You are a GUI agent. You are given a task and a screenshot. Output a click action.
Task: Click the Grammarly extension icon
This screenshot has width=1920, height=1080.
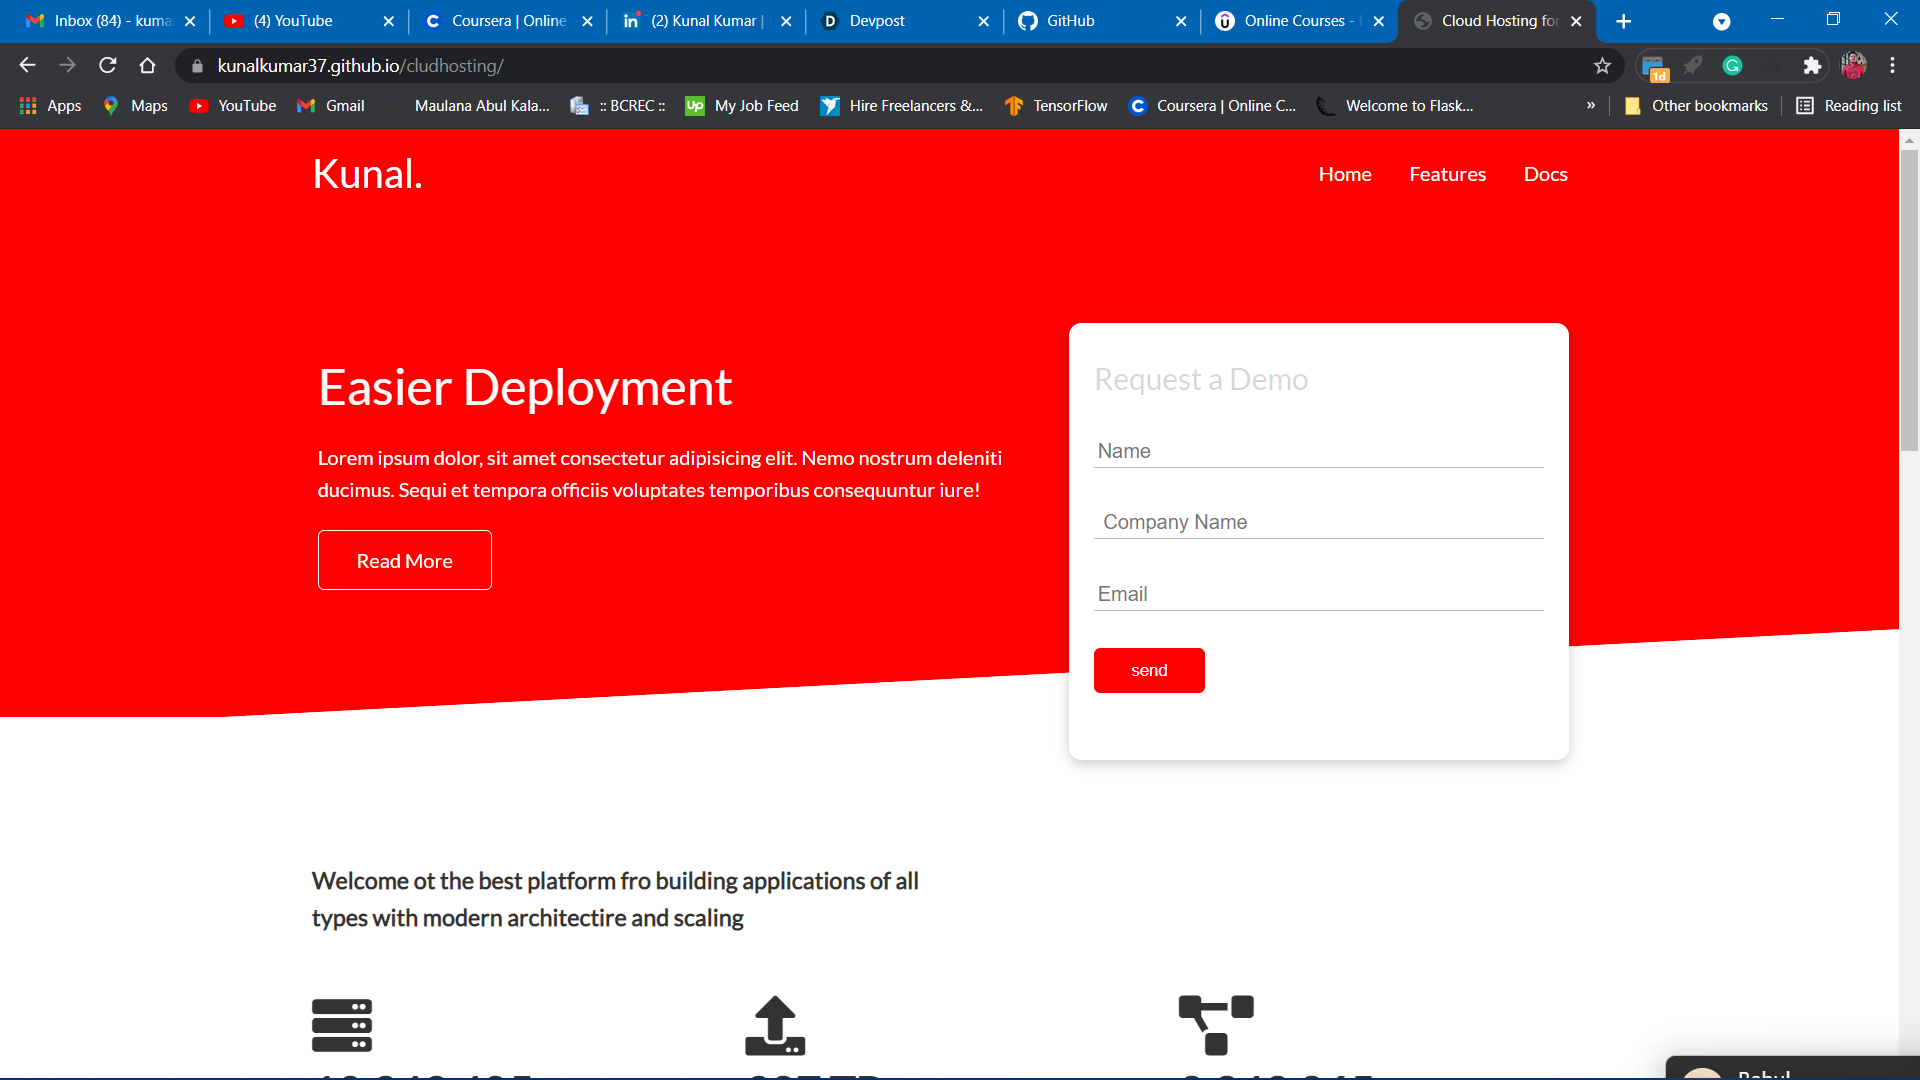(x=1732, y=66)
